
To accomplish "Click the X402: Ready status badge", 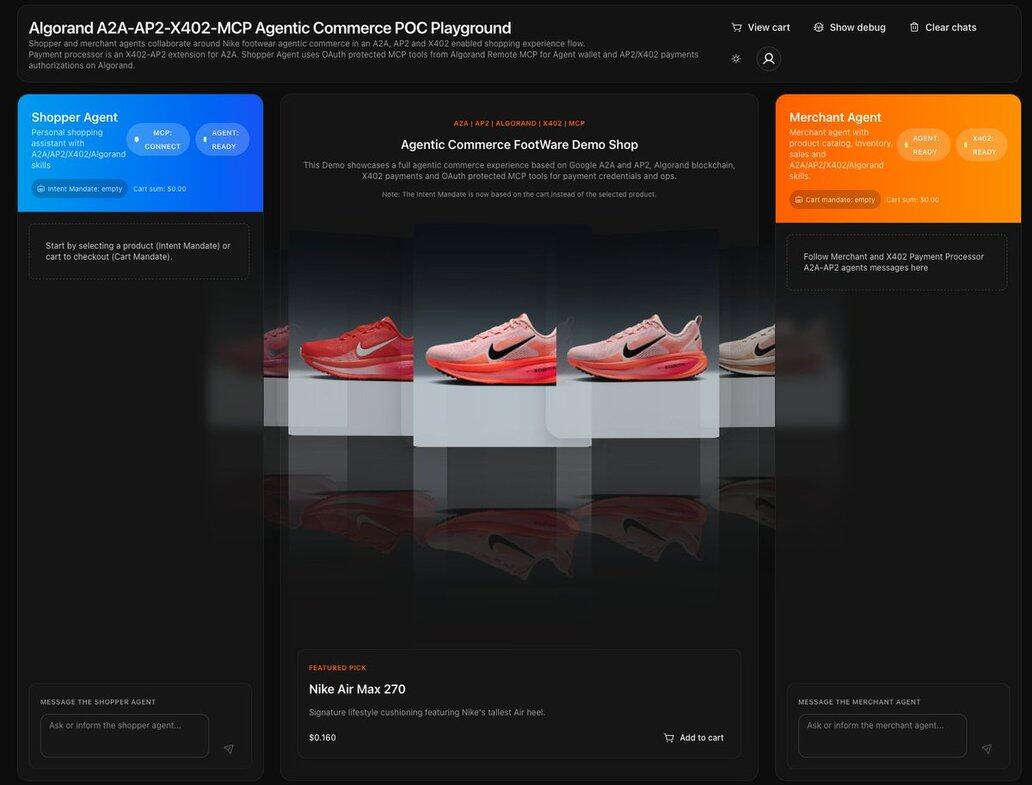I will (981, 145).
